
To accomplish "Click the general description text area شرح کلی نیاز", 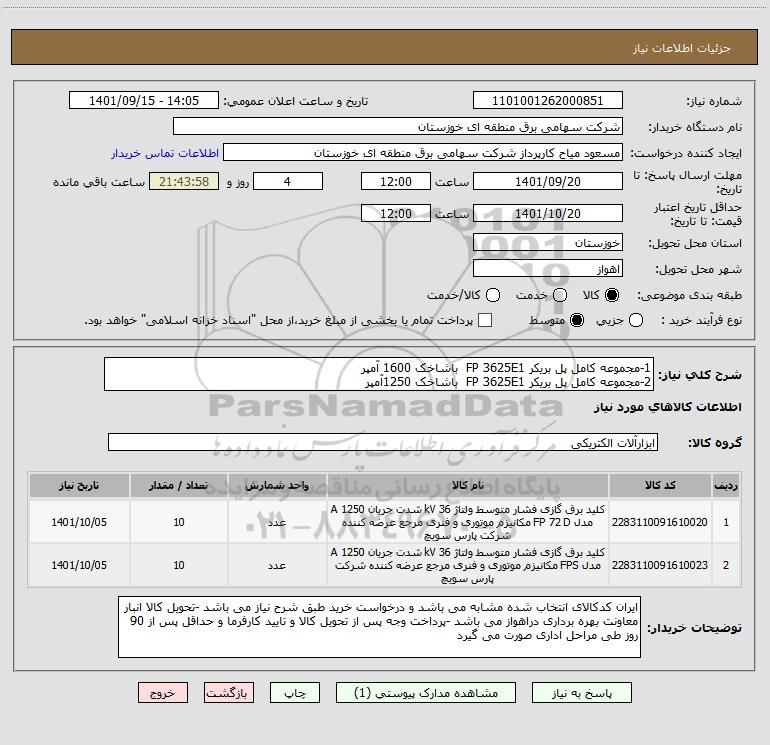I will coord(379,374).
